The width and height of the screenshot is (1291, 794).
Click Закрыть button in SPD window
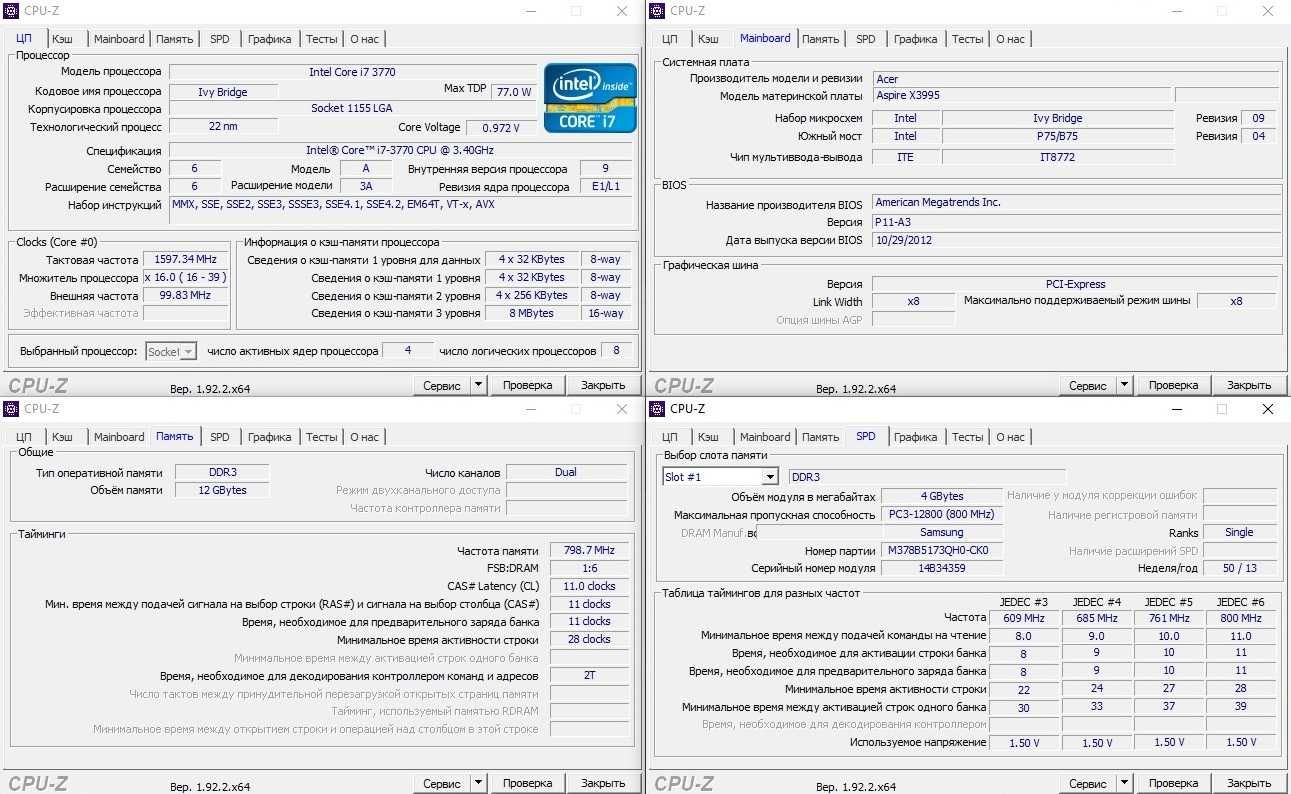click(1249, 783)
